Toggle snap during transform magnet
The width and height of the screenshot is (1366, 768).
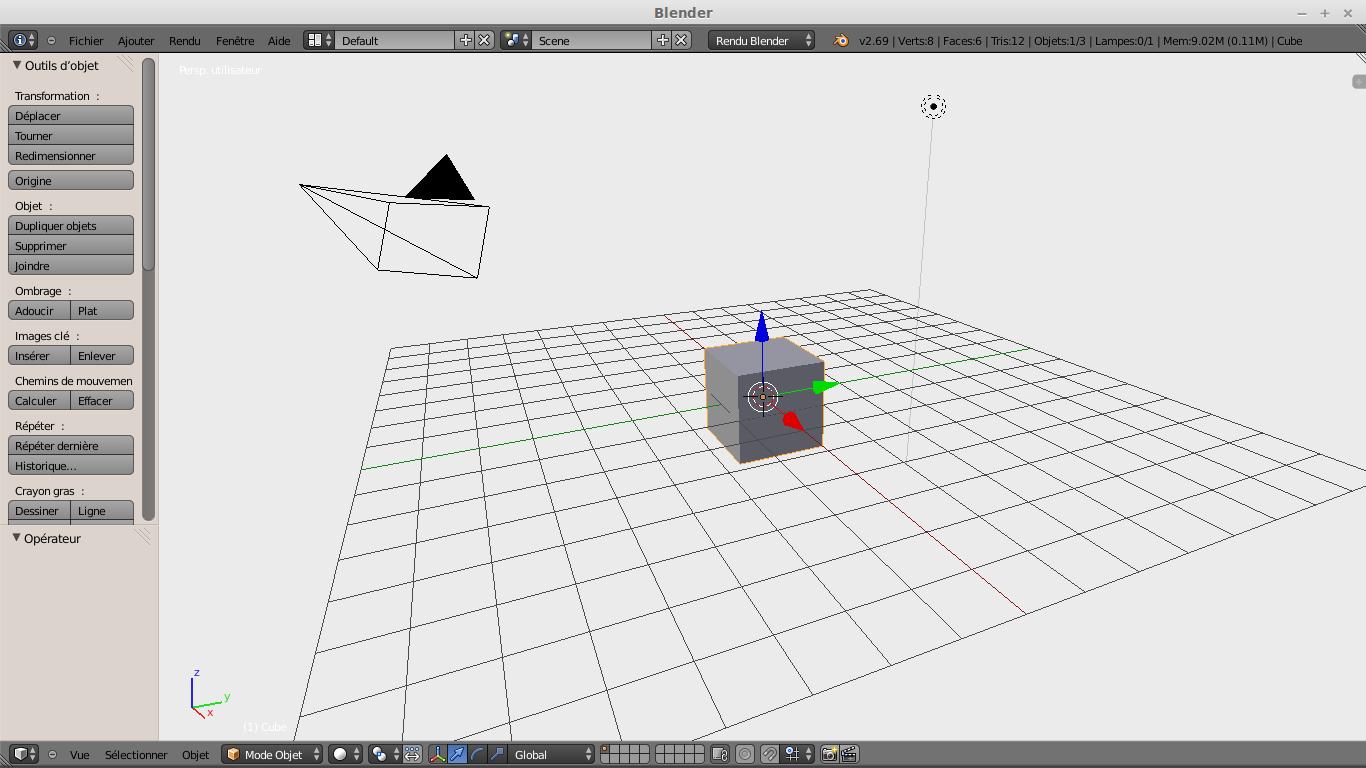point(770,754)
